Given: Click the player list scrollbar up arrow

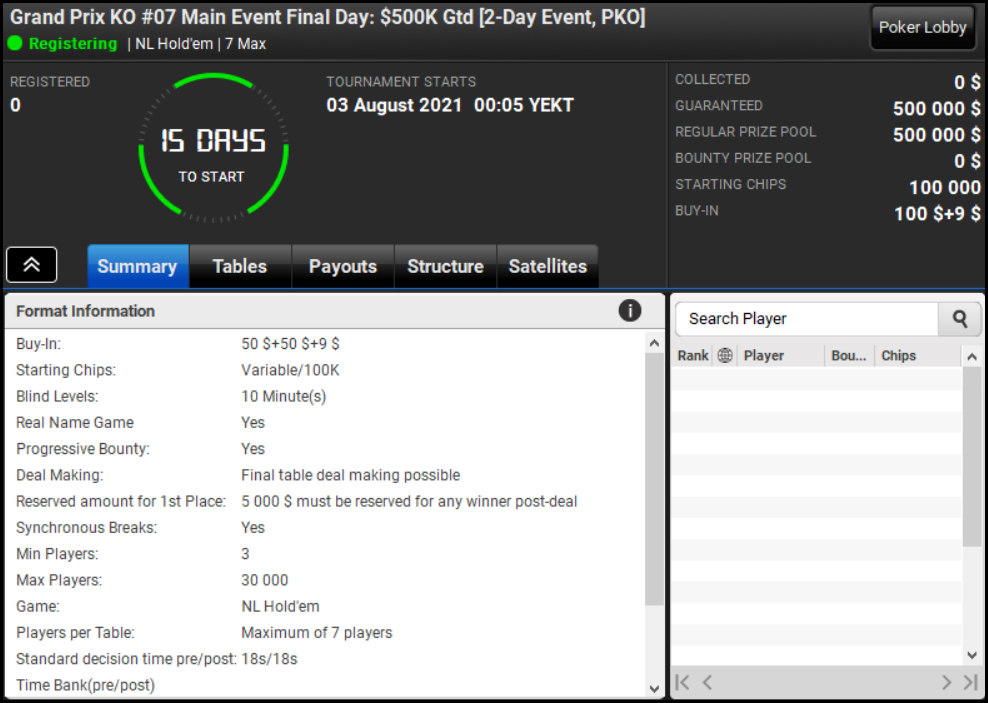Looking at the screenshot, I should click(972, 357).
